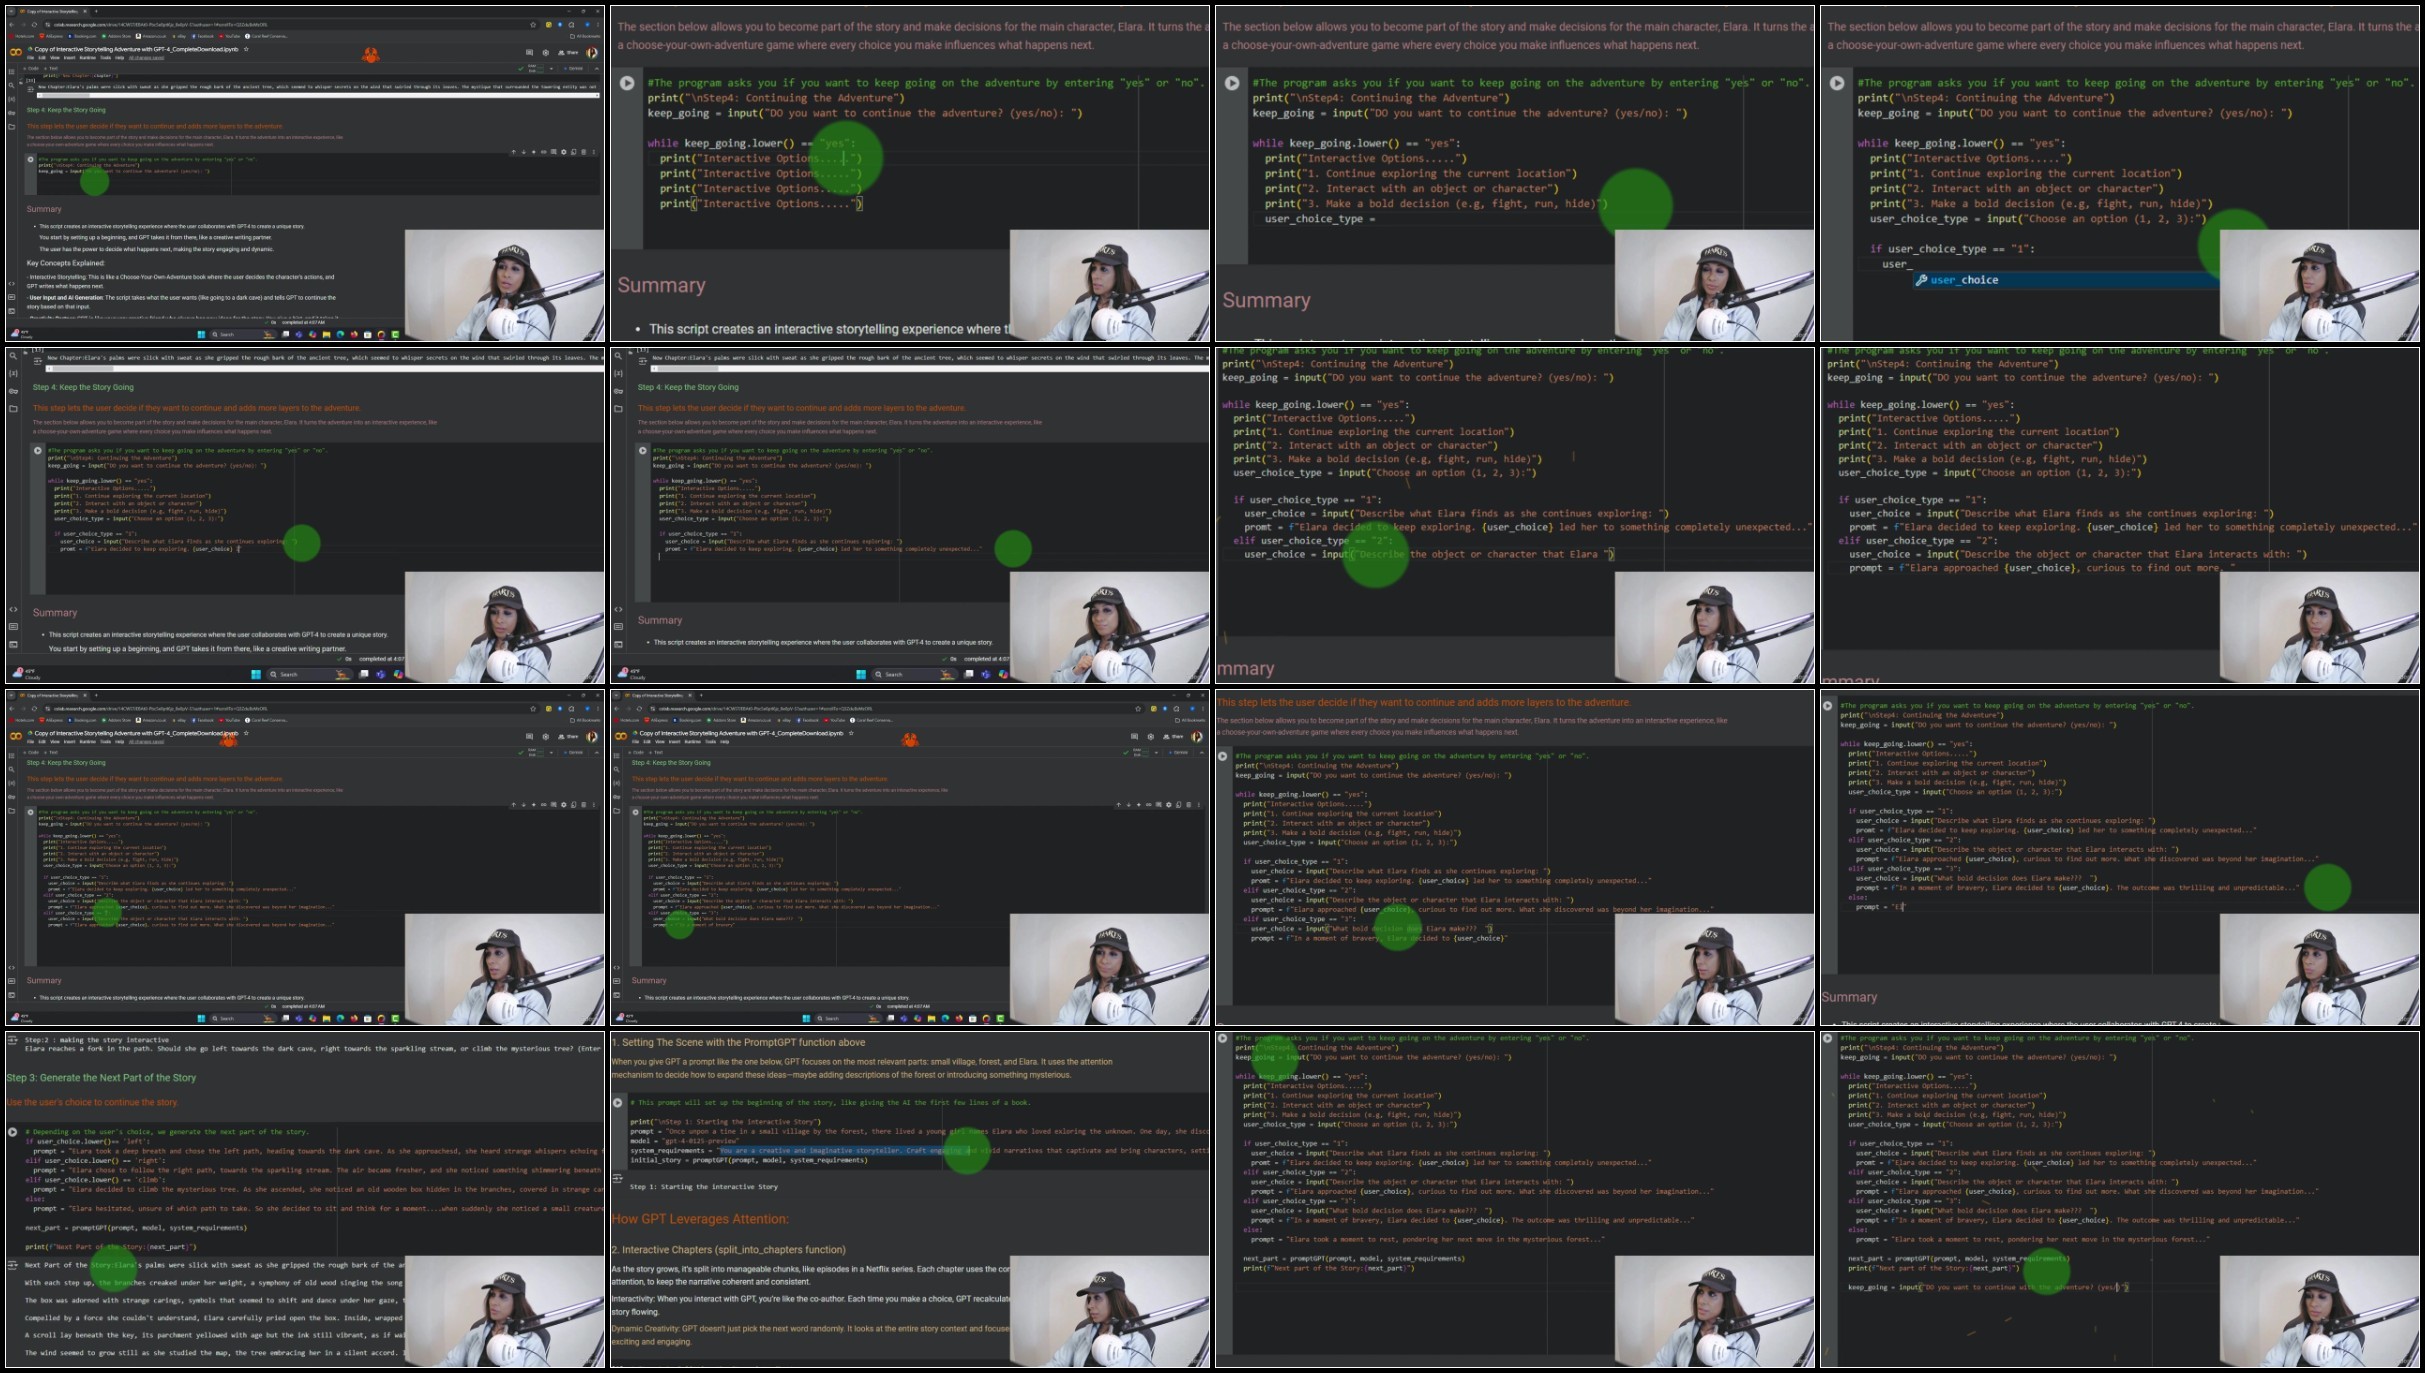The width and height of the screenshot is (2425, 1373).
Task: Open the account avatar in the Key Concepts frame
Action: coord(592,53)
